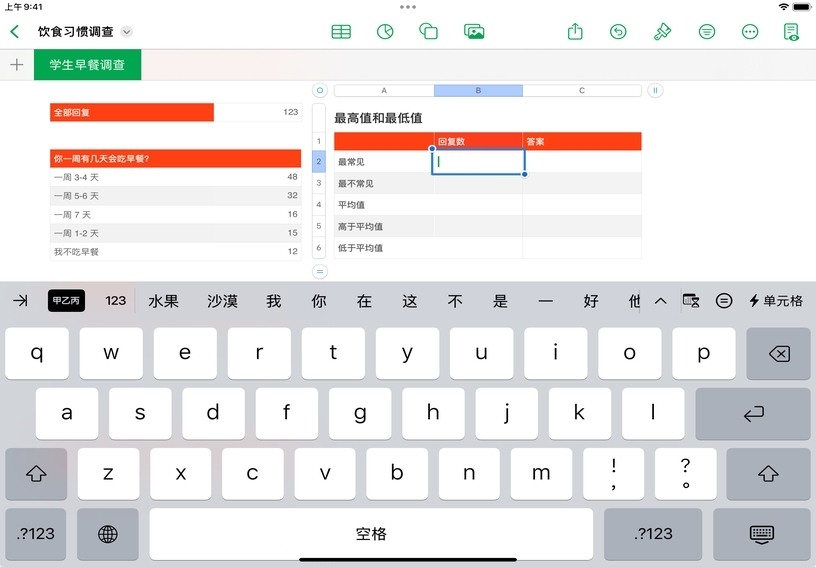Select the 学生早餐调查 sheet tab
The image size is (816, 567).
[x=87, y=65]
